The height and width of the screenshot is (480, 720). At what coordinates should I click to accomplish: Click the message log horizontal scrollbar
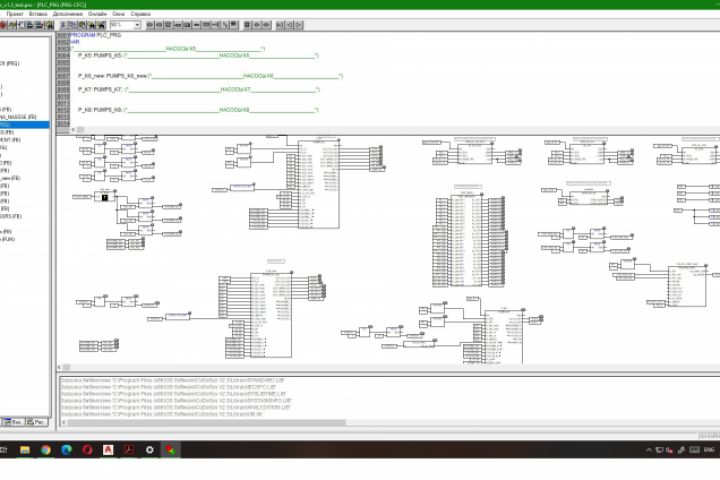coord(207,423)
